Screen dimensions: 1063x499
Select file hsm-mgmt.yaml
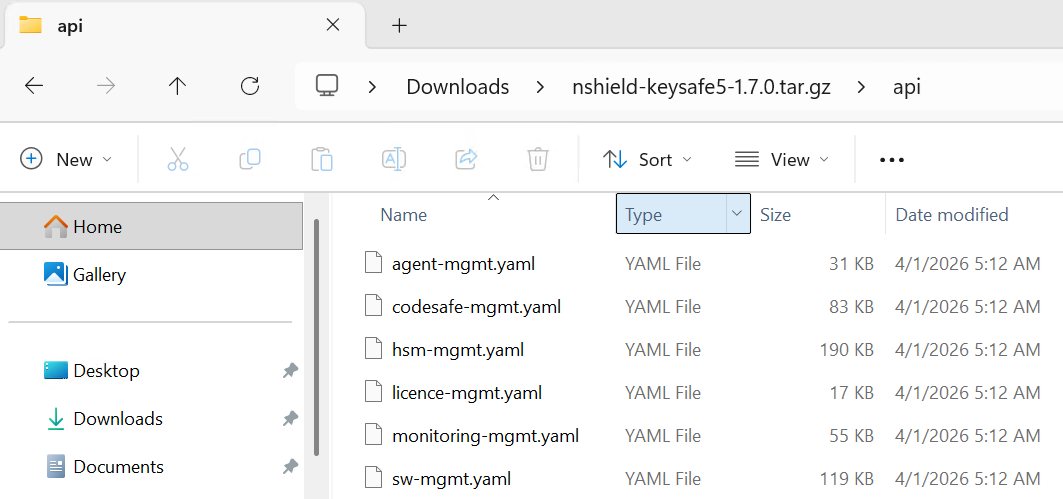click(x=458, y=350)
